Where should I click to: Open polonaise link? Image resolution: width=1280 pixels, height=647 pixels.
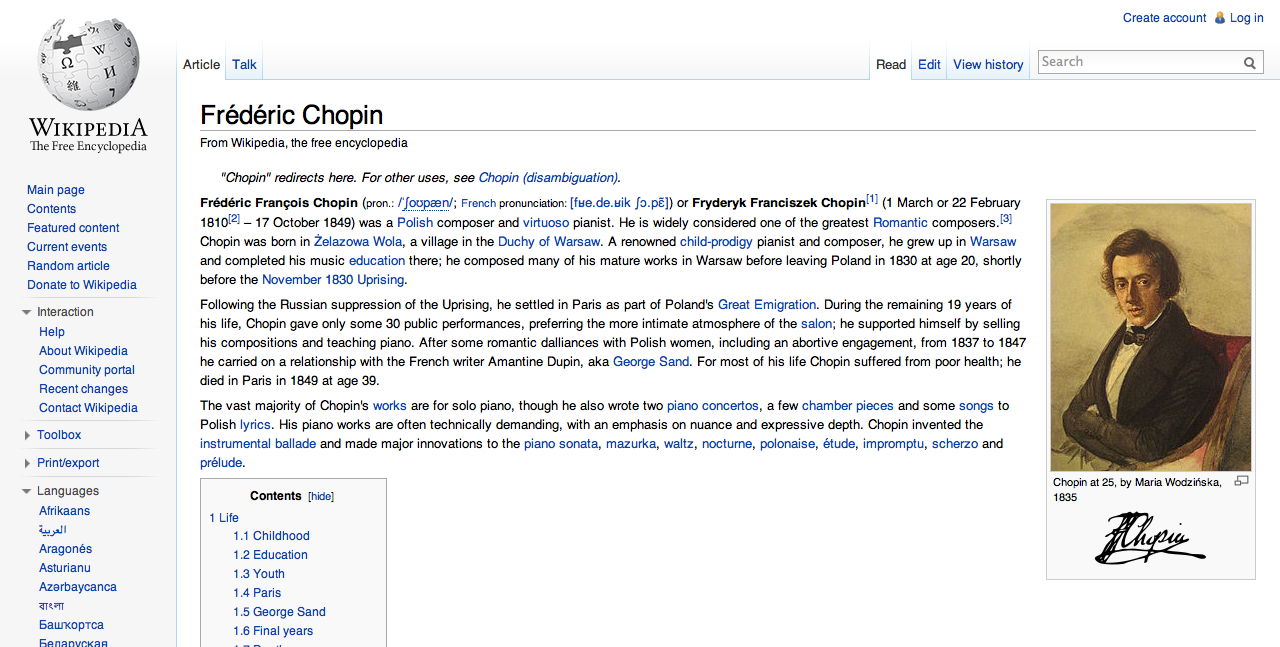click(787, 444)
